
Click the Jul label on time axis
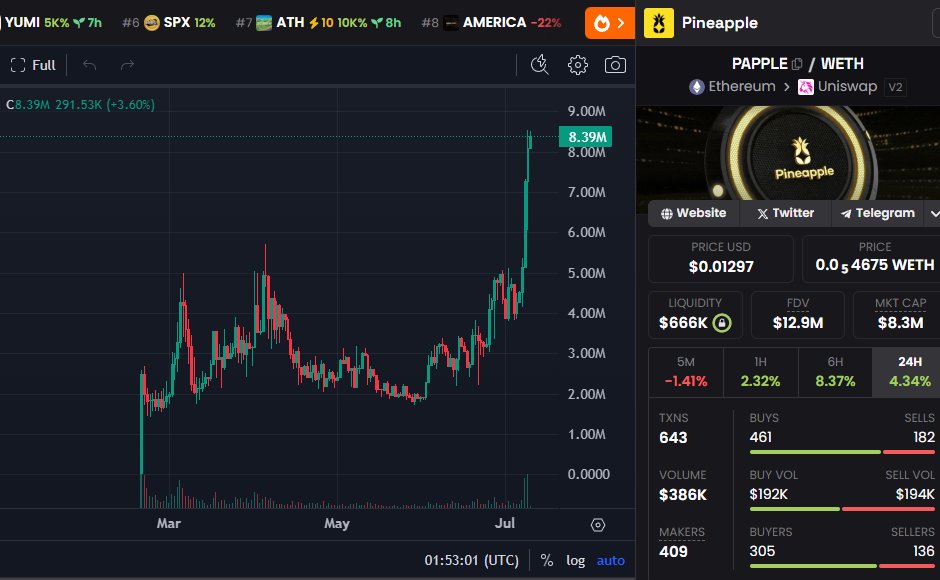(x=505, y=523)
